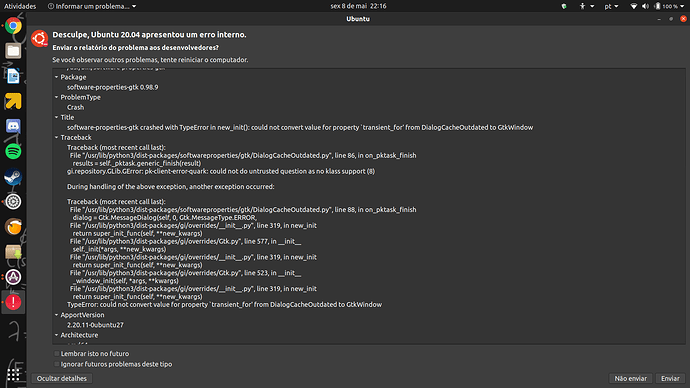690x388 pixels.
Task: Collapse the Title section
Action: pyautogui.click(x=56, y=117)
